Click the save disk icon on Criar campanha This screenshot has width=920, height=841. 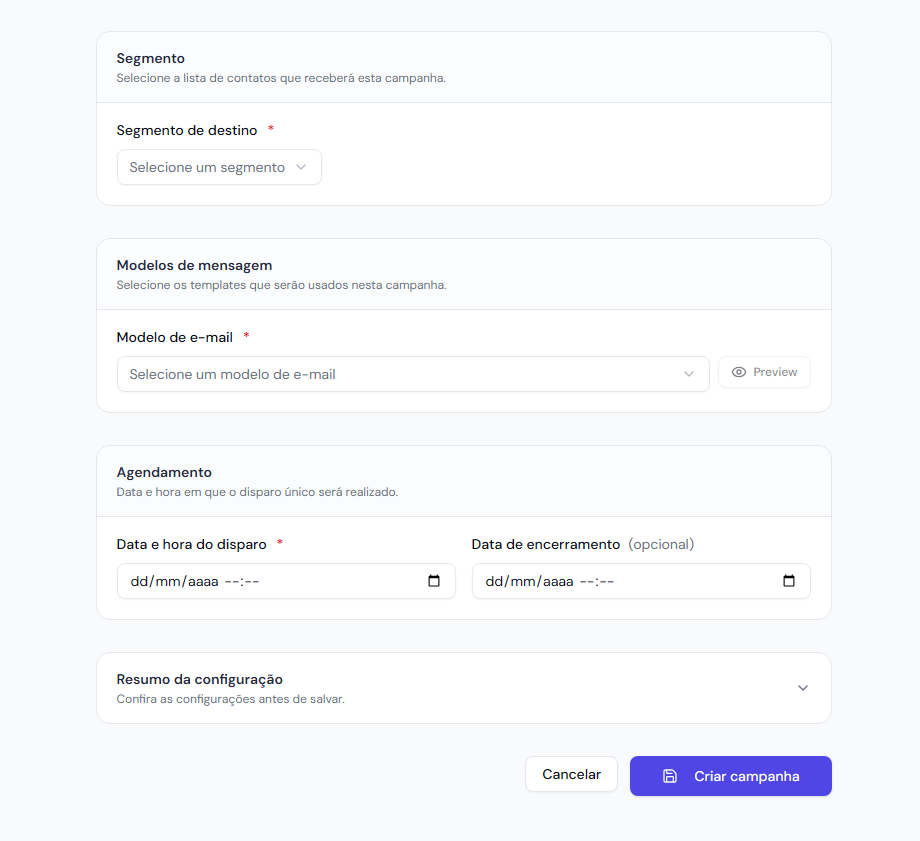coord(670,776)
